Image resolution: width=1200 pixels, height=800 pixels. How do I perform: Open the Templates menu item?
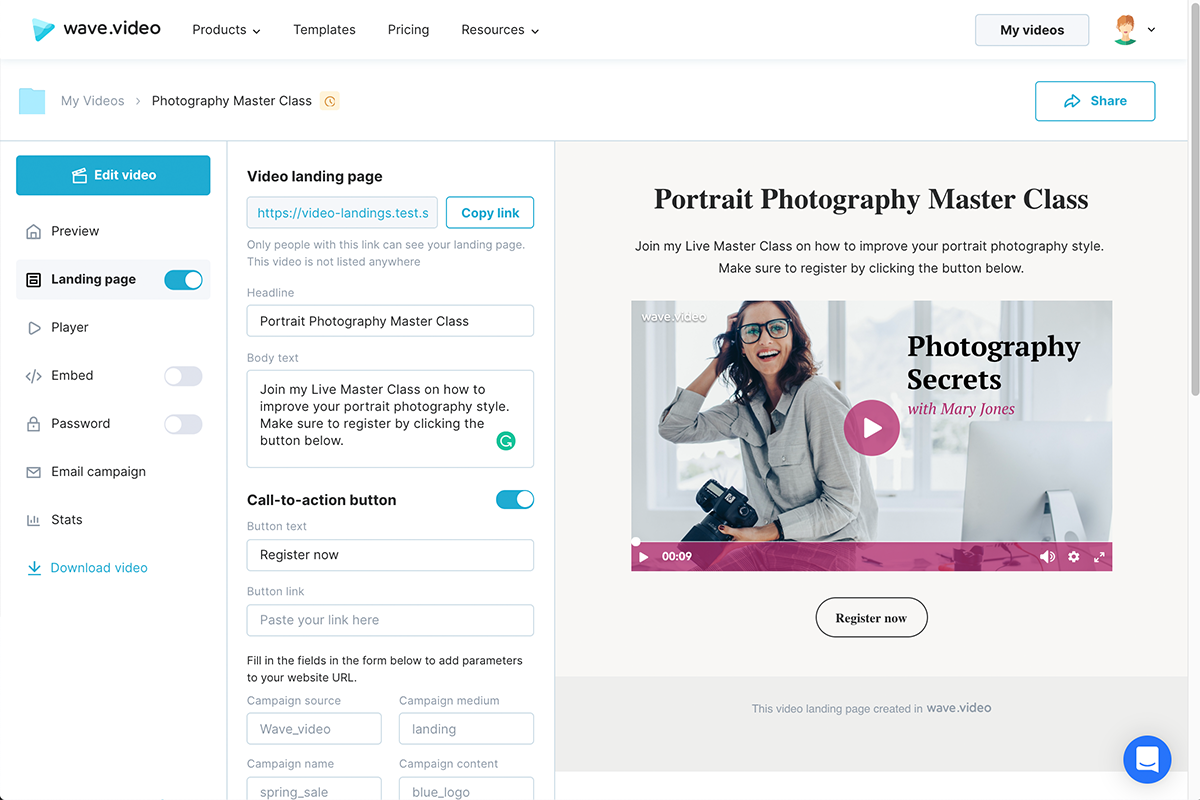[324, 30]
